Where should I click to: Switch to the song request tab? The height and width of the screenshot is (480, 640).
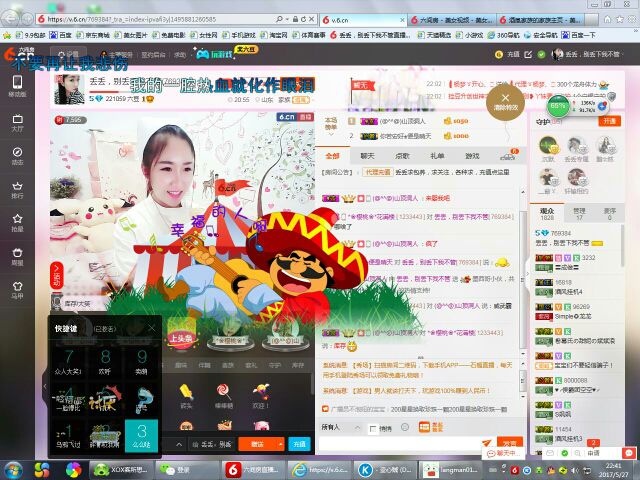(x=402, y=156)
